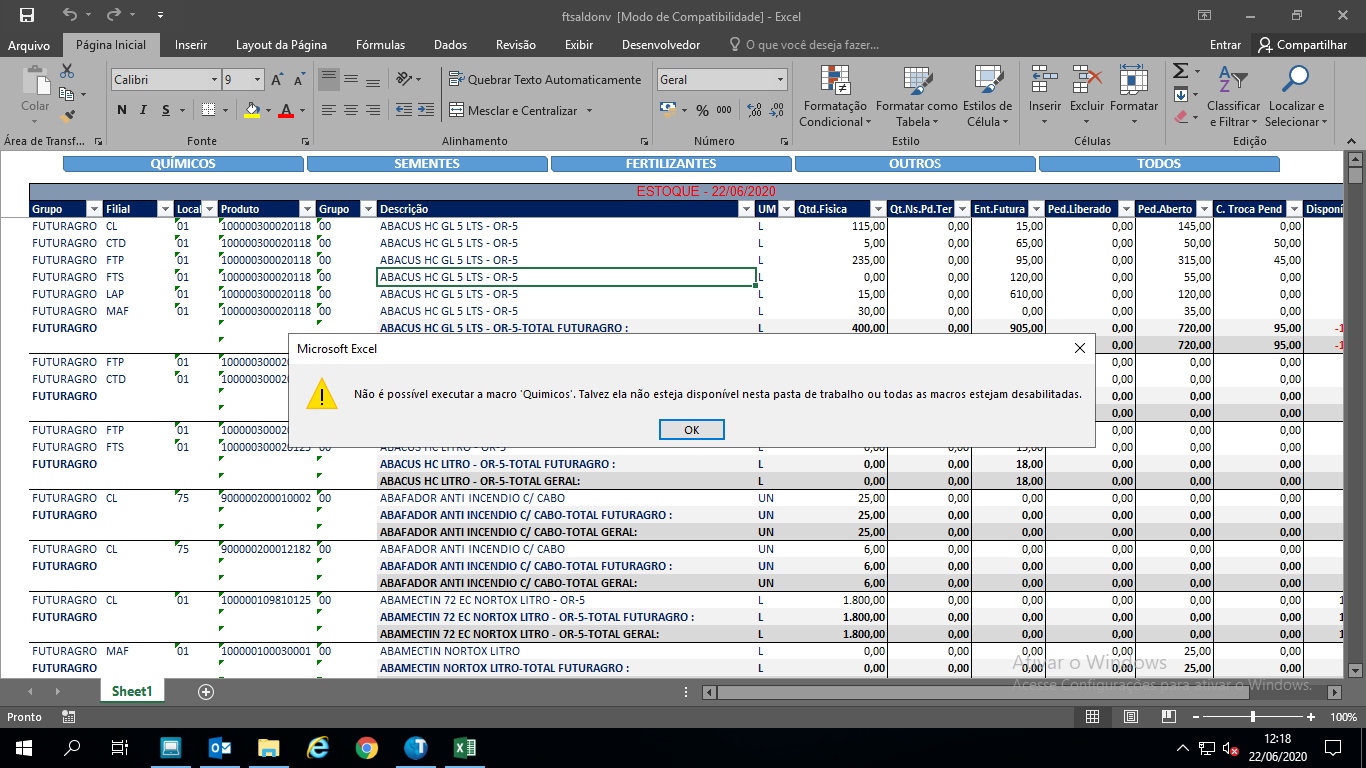This screenshot has height=768, width=1366.
Task: Increase font size with larger A icon
Action: [278, 79]
